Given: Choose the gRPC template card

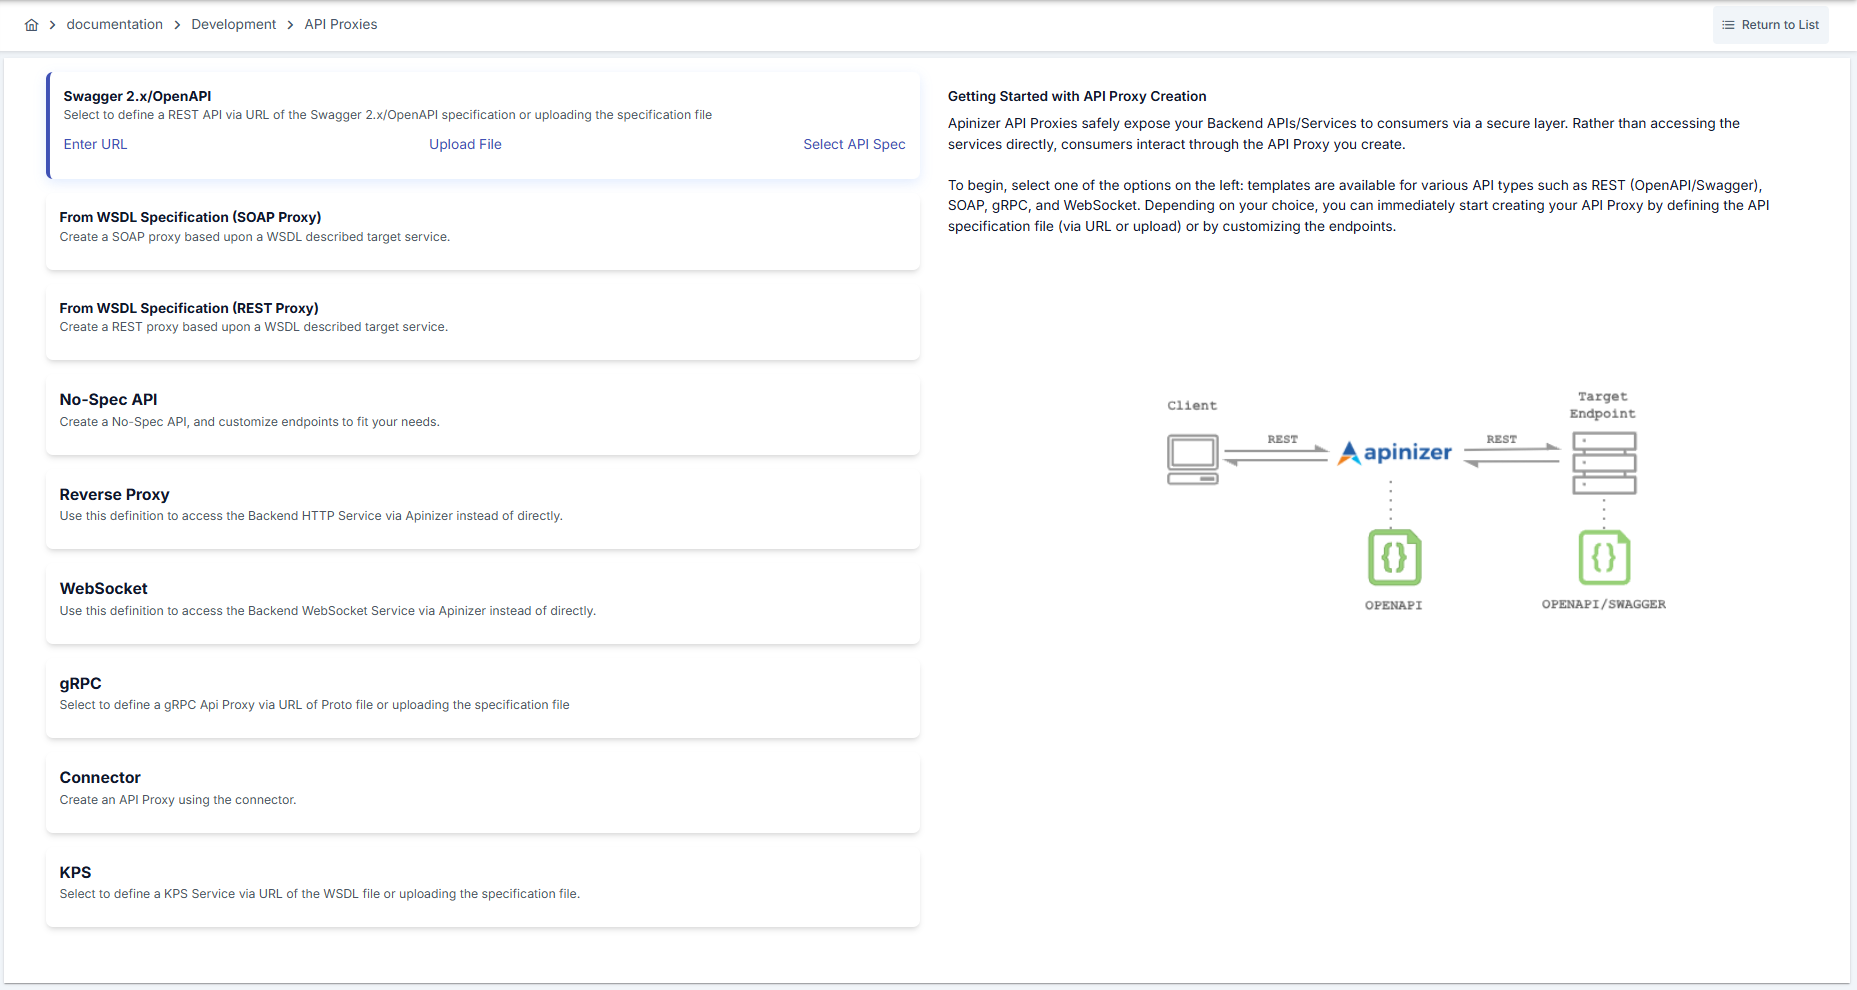Looking at the screenshot, I should (483, 698).
